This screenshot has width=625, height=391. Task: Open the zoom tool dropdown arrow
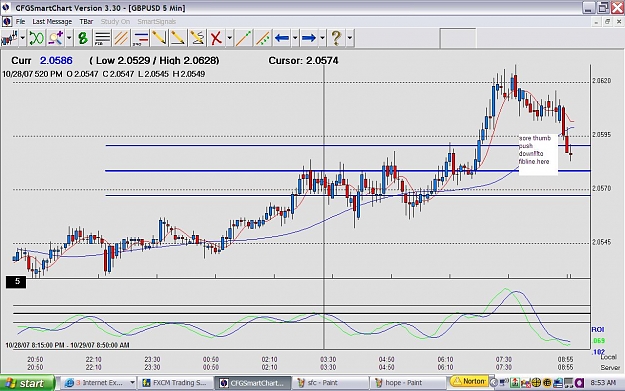69,38
